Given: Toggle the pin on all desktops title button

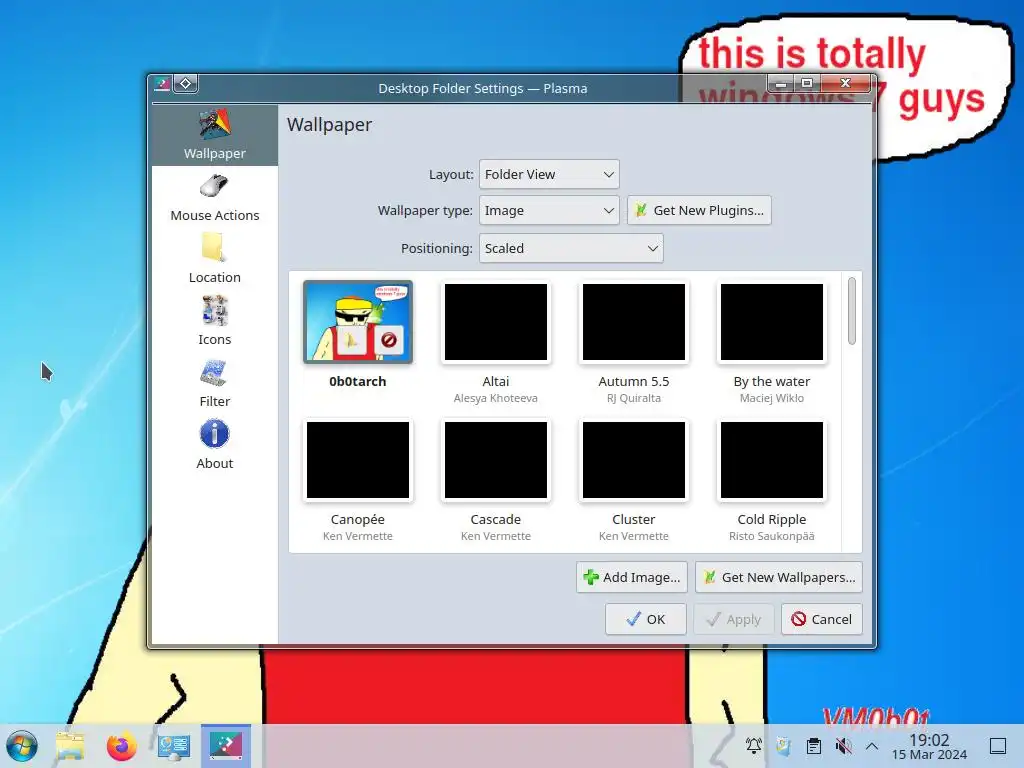Looking at the screenshot, I should (x=185, y=84).
